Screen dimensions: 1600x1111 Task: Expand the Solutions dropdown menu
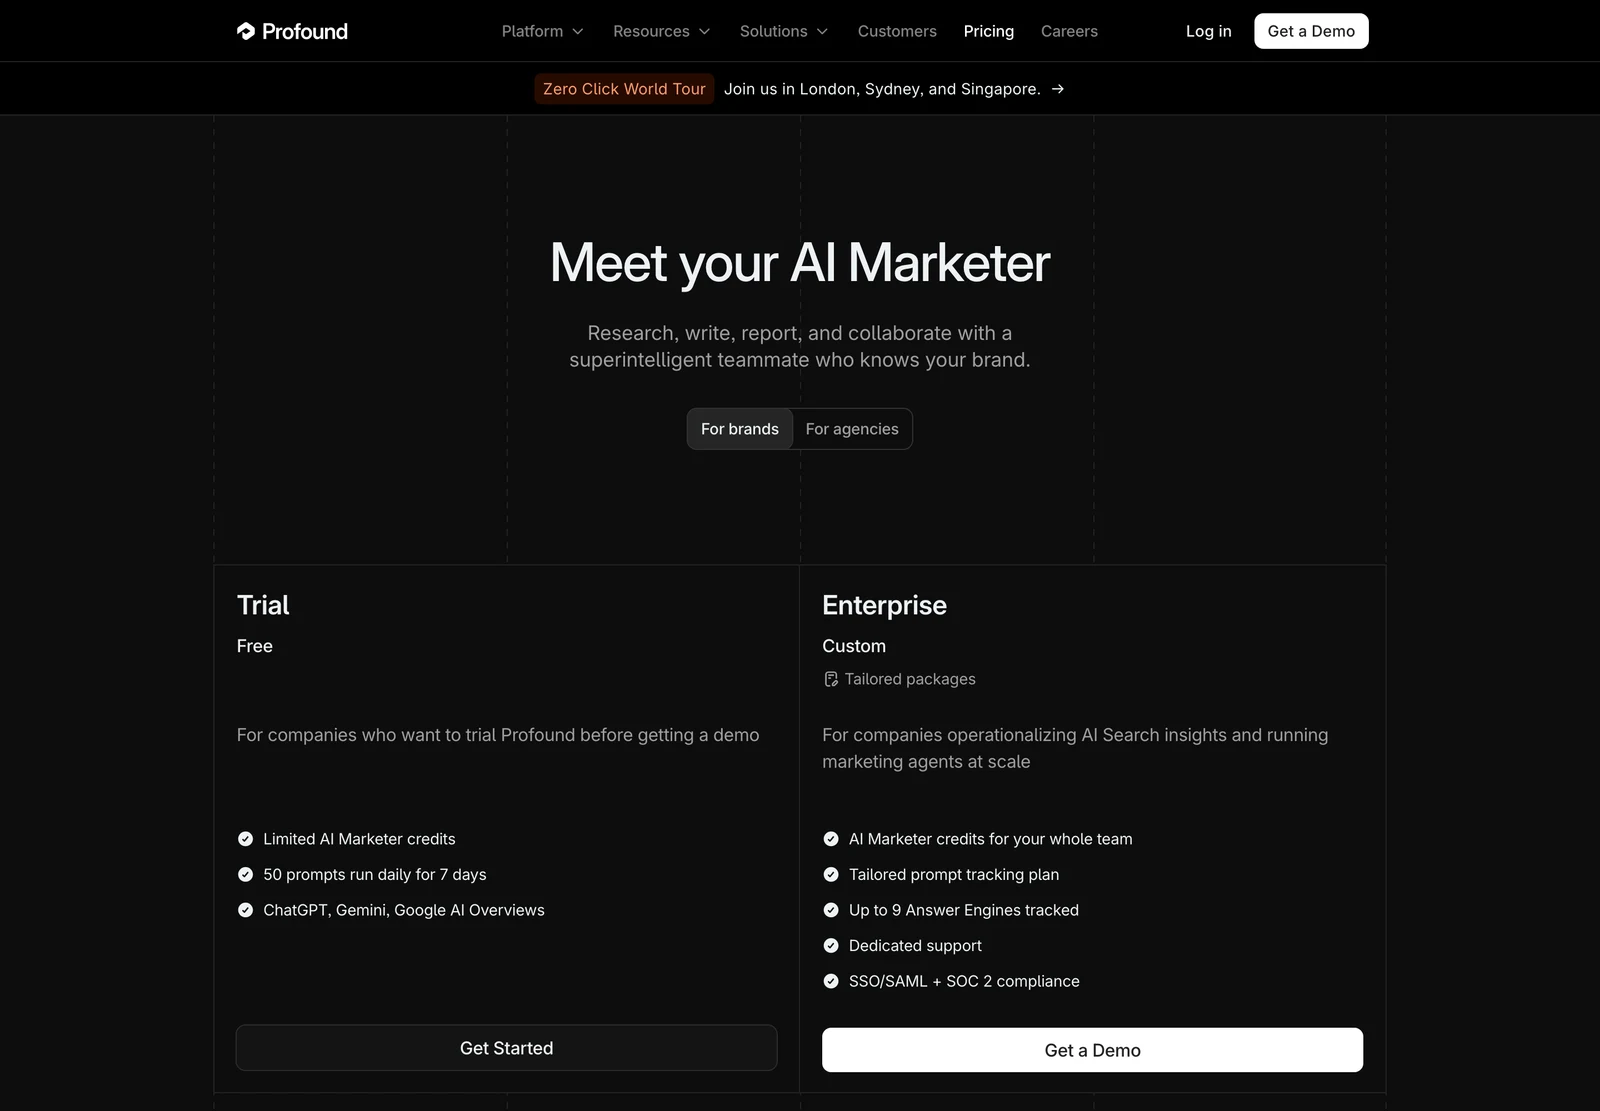point(784,31)
